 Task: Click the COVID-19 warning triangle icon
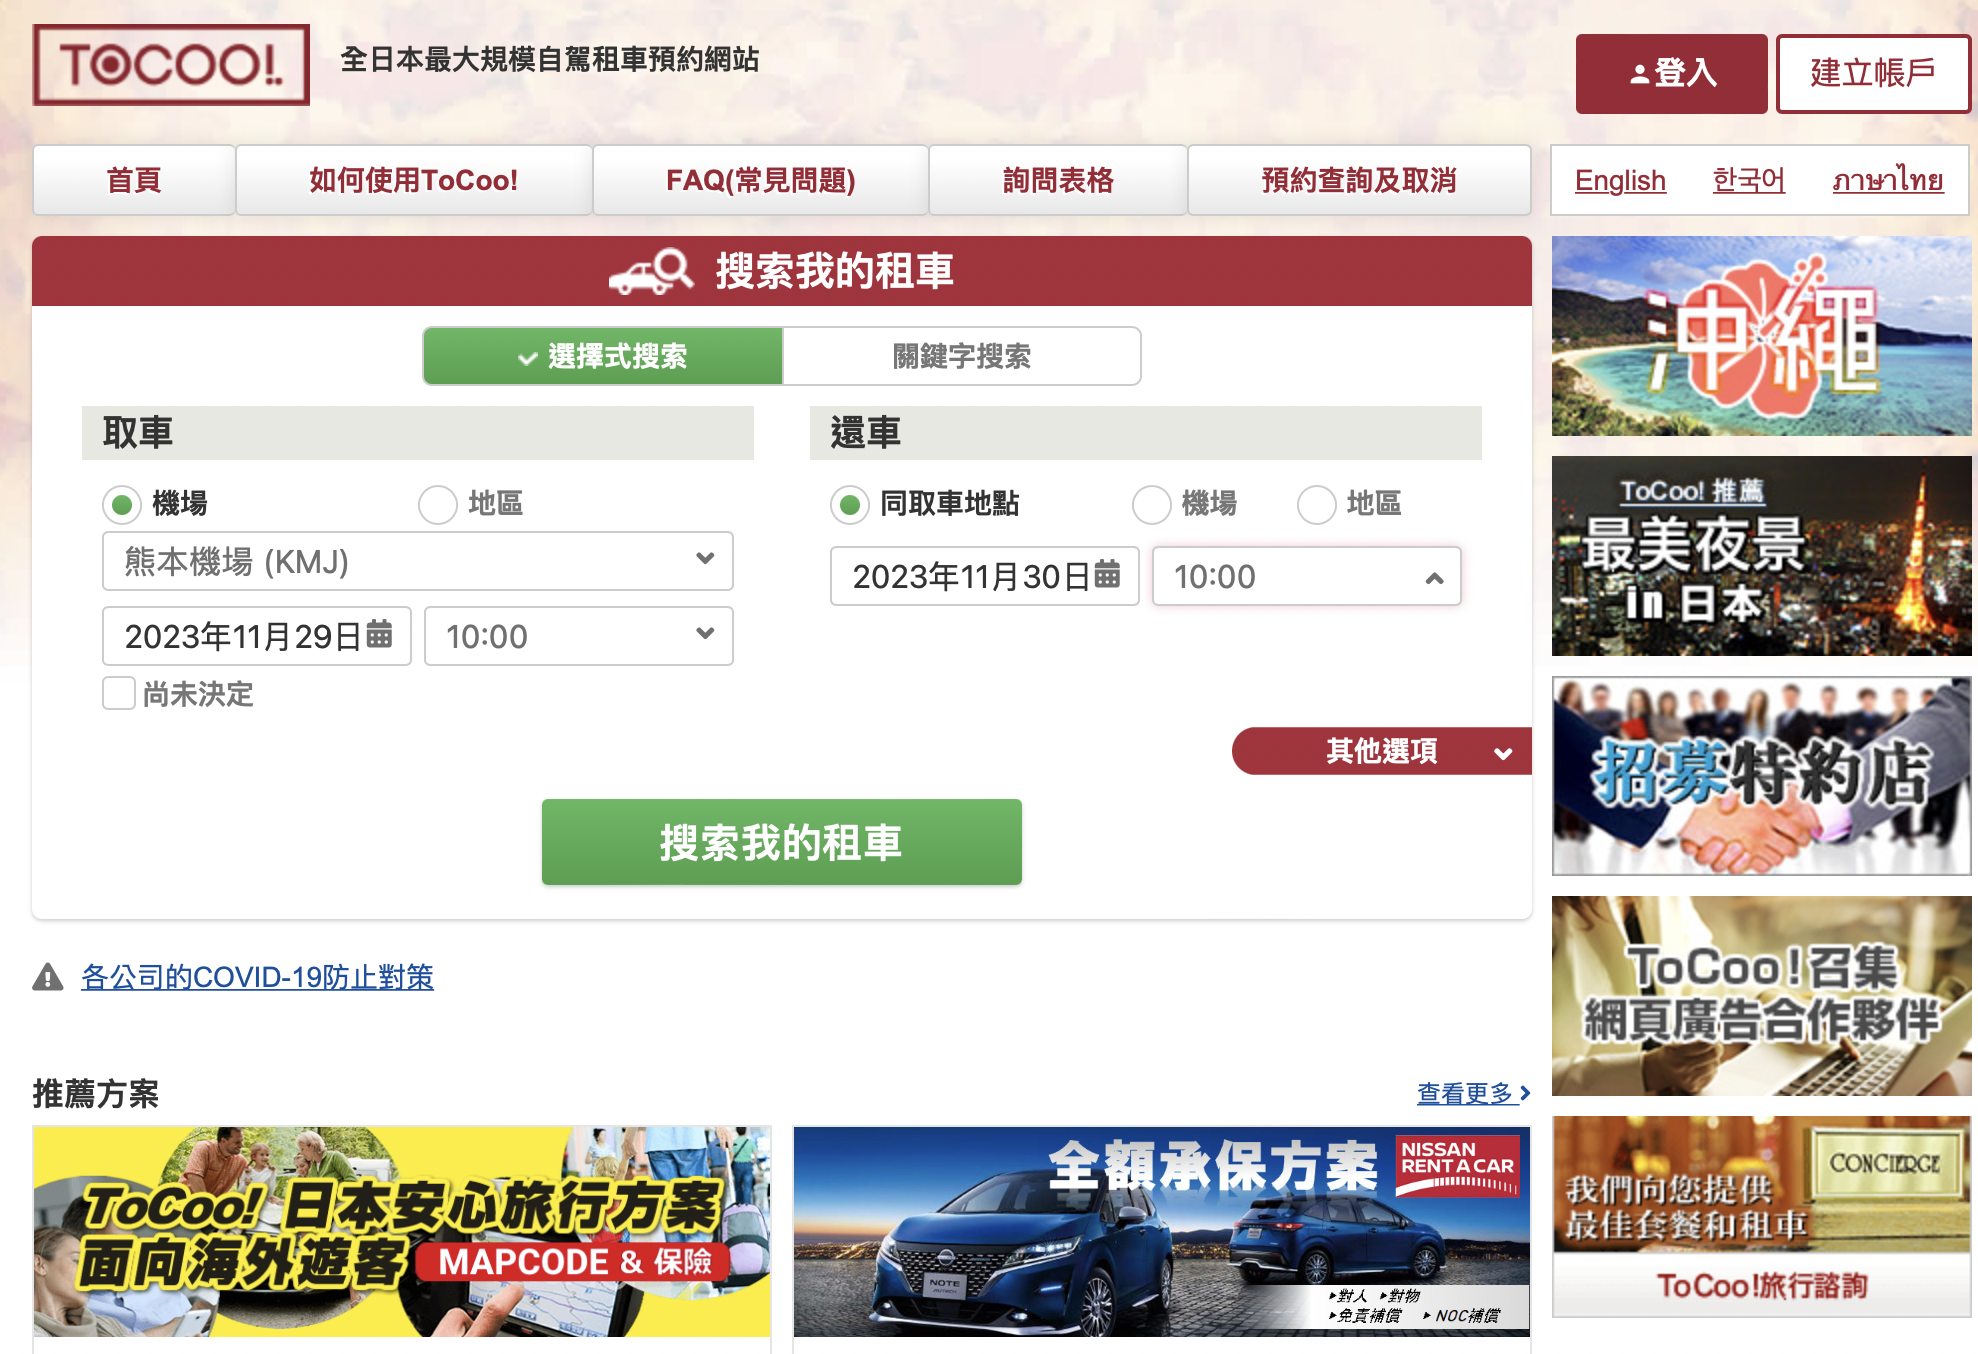point(48,977)
